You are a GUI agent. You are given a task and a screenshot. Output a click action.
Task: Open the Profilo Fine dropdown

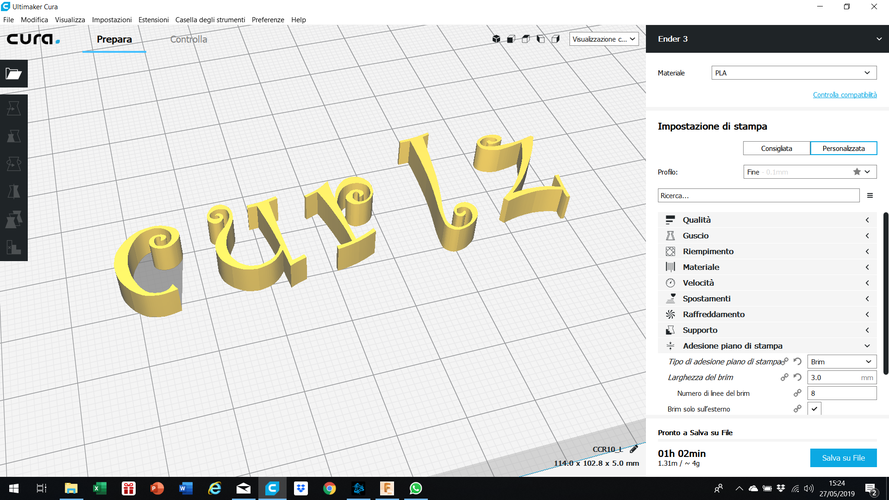pyautogui.click(x=810, y=172)
